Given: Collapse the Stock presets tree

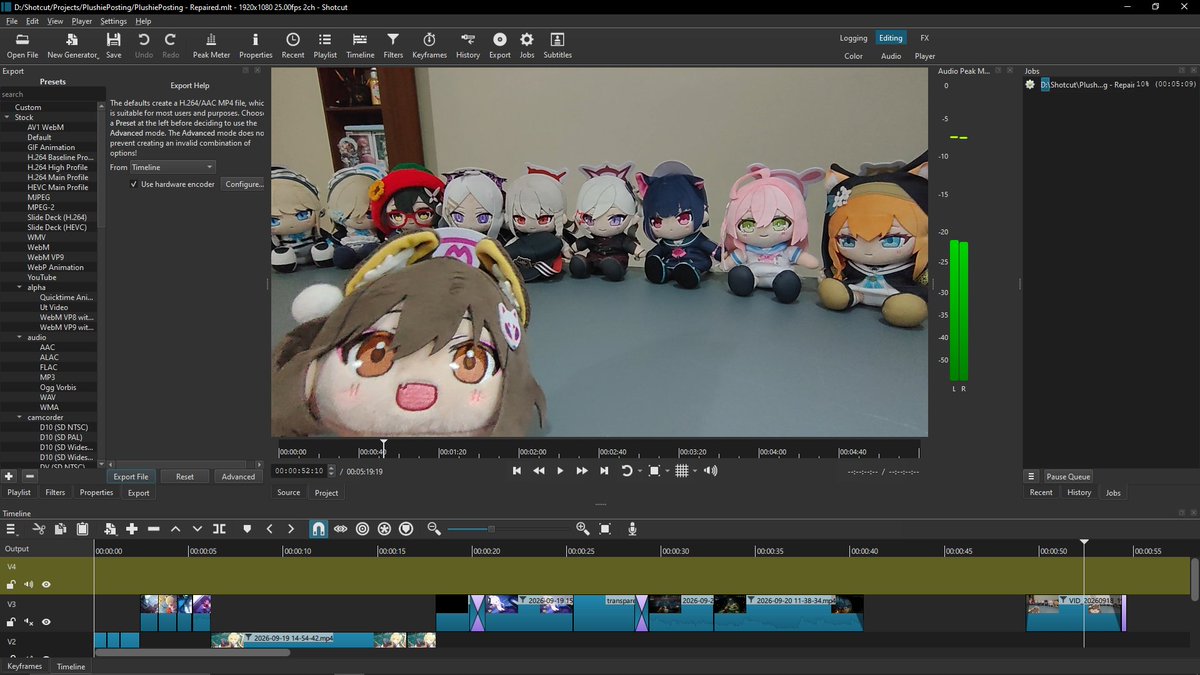Looking at the screenshot, I should point(7,117).
